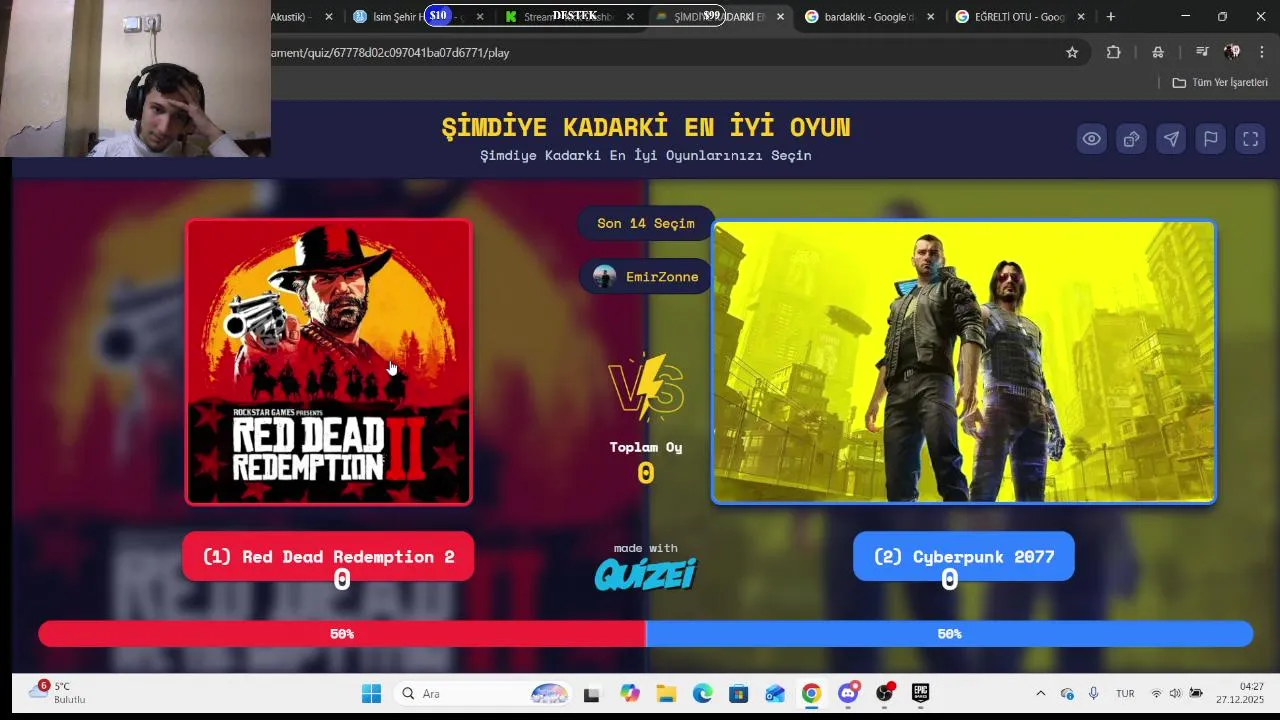1280x720 pixels.
Task: Open Microsoft Edge from the taskbar
Action: coord(702,693)
